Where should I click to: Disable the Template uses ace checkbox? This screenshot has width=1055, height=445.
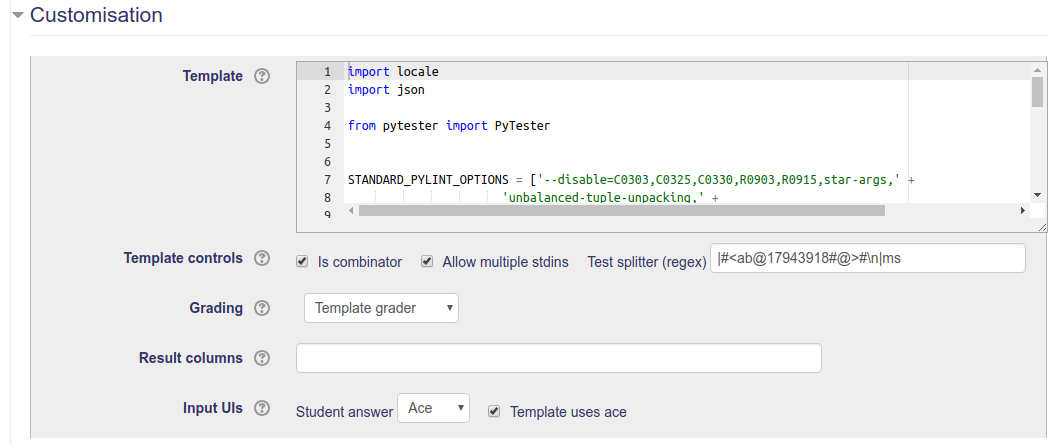494,411
